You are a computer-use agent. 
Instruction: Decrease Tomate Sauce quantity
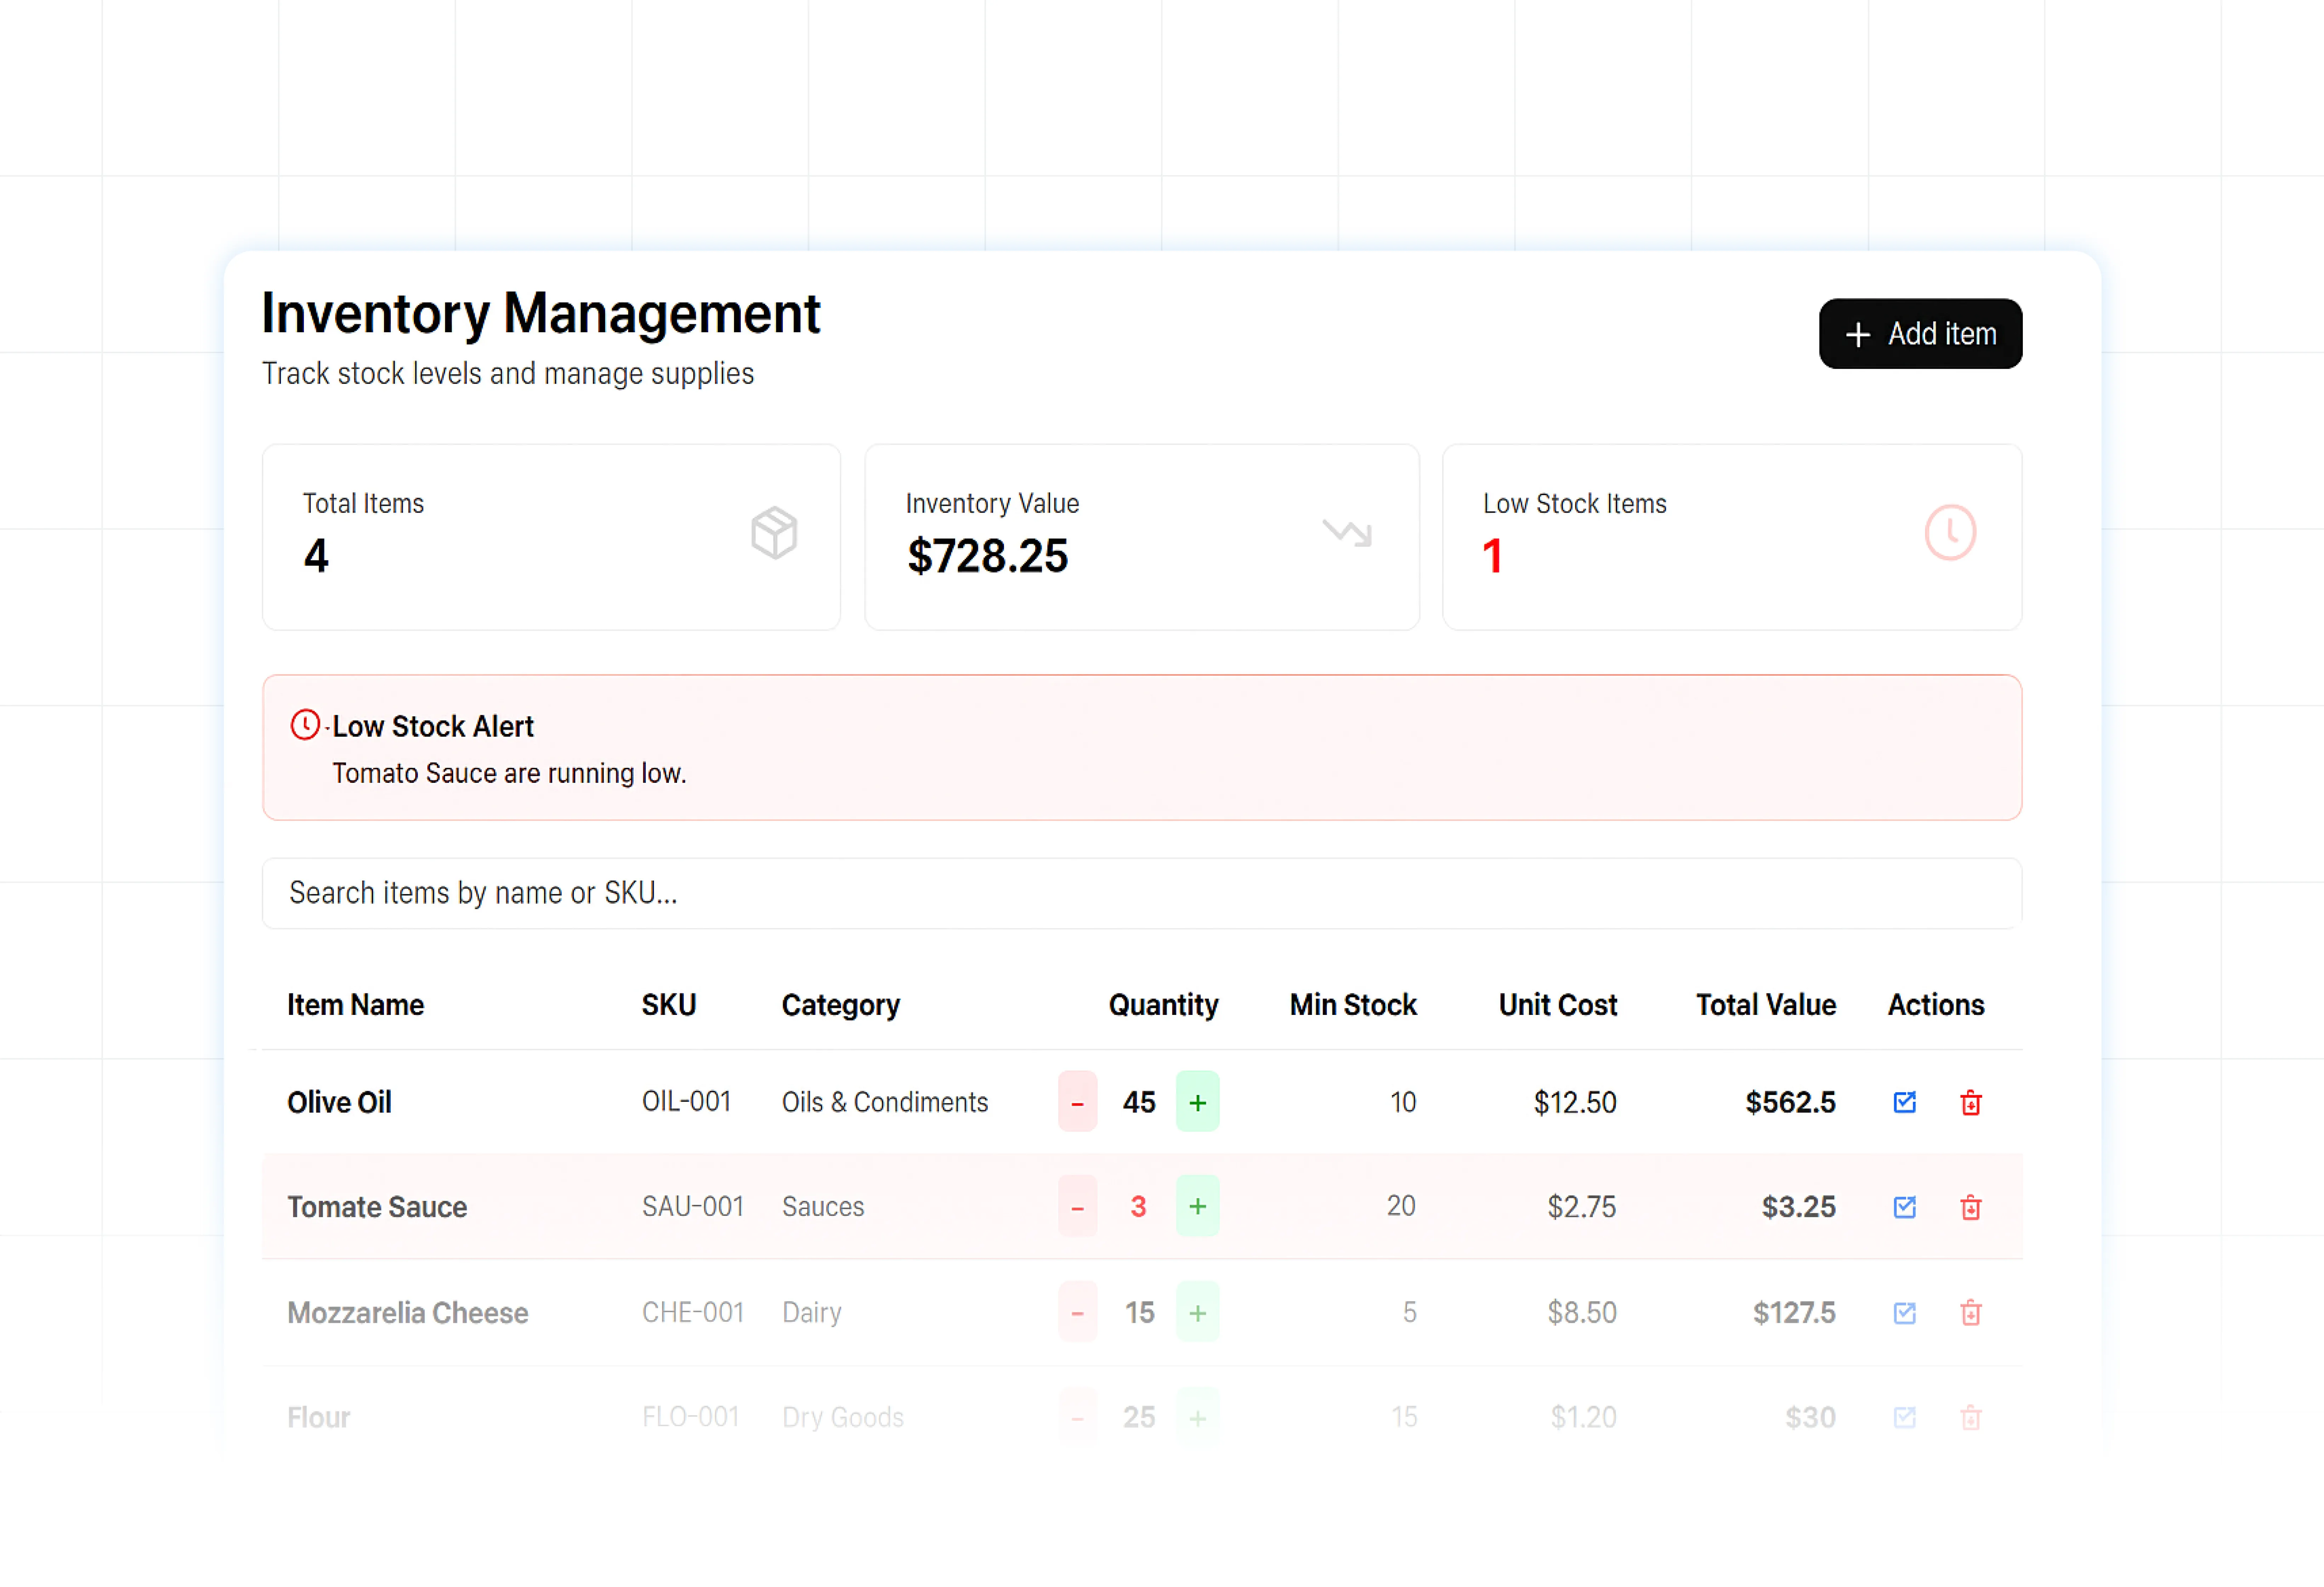[x=1077, y=1207]
